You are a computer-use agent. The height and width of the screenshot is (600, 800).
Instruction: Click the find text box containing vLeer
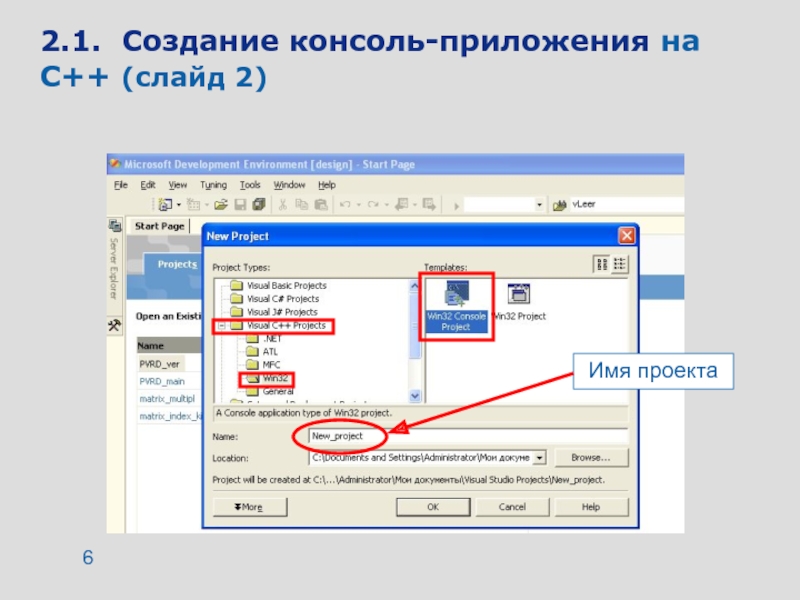[x=627, y=204]
